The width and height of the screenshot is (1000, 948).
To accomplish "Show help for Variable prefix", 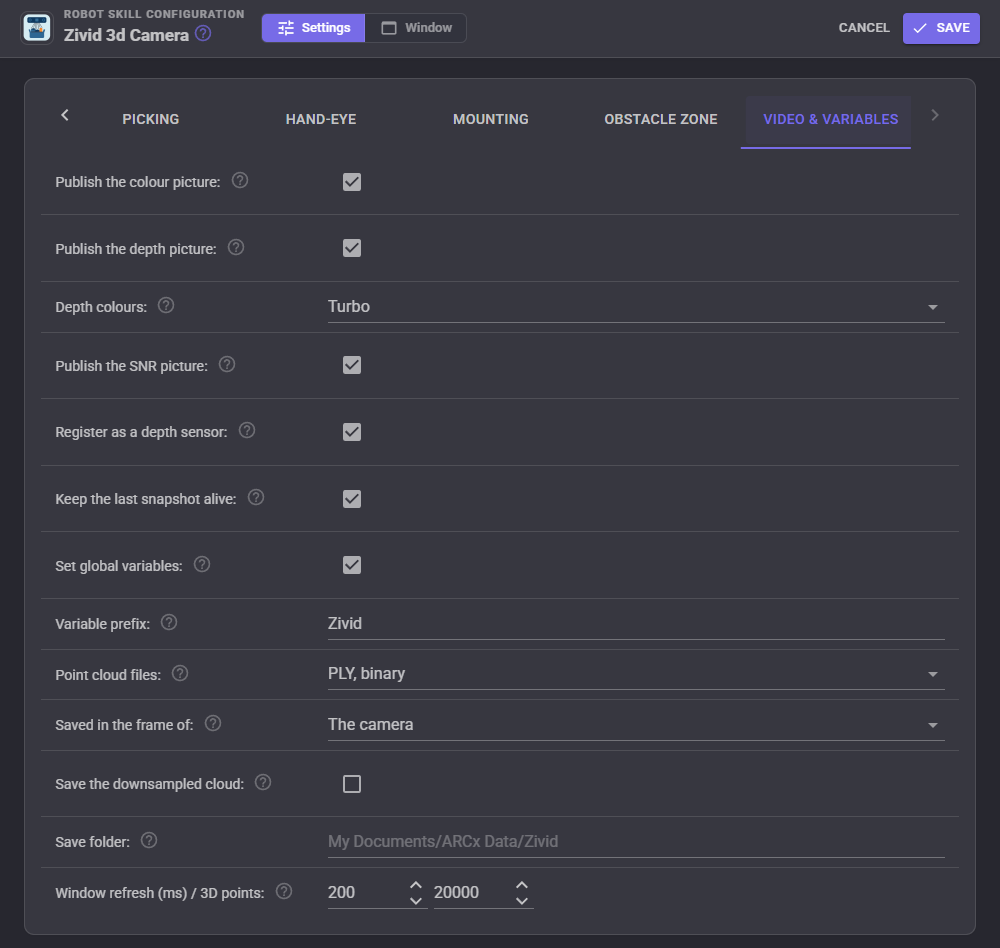I will [169, 623].
